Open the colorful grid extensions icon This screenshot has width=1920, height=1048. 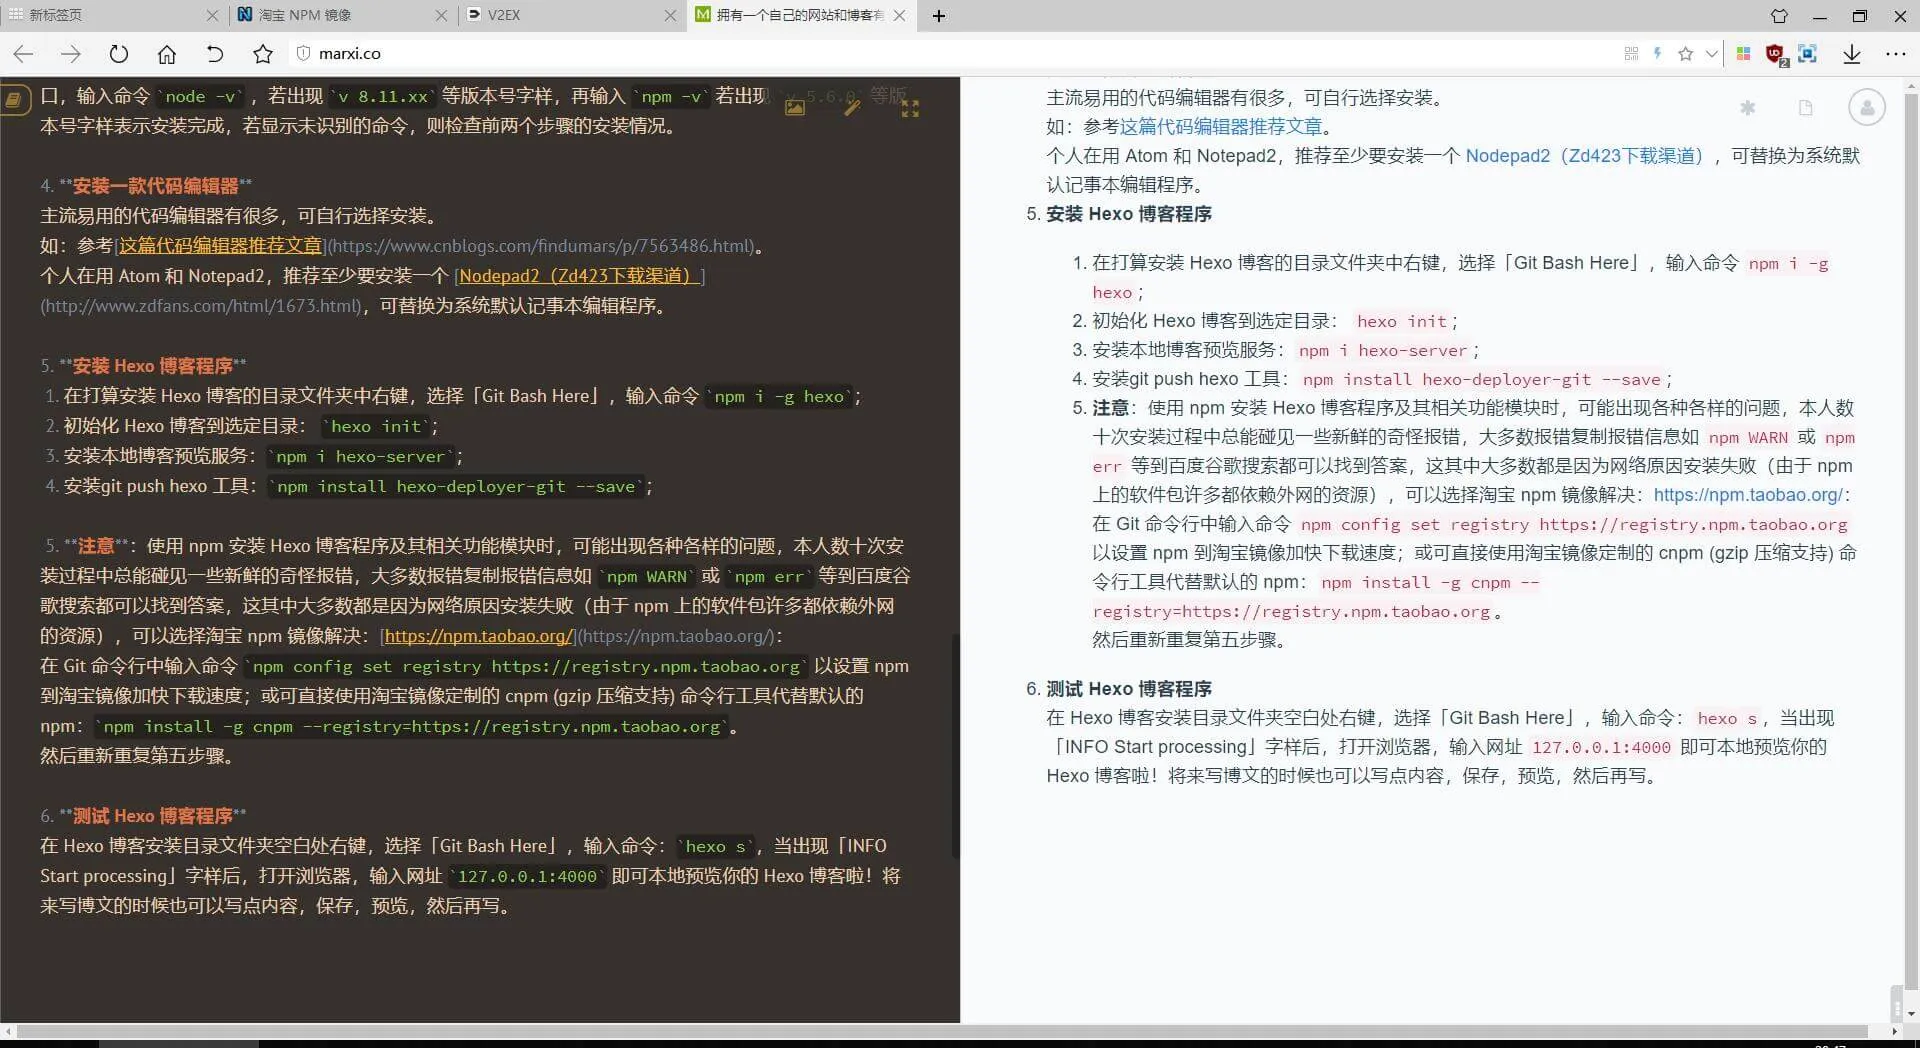click(1744, 54)
